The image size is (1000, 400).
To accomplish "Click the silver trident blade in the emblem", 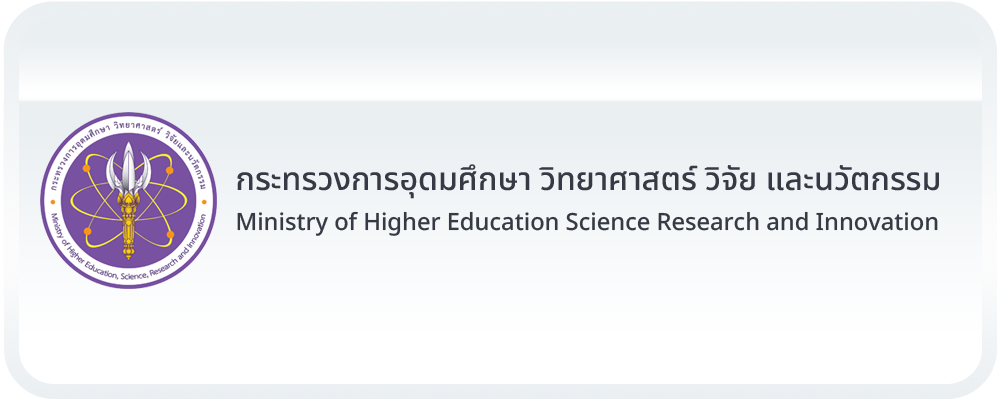I will (128, 164).
